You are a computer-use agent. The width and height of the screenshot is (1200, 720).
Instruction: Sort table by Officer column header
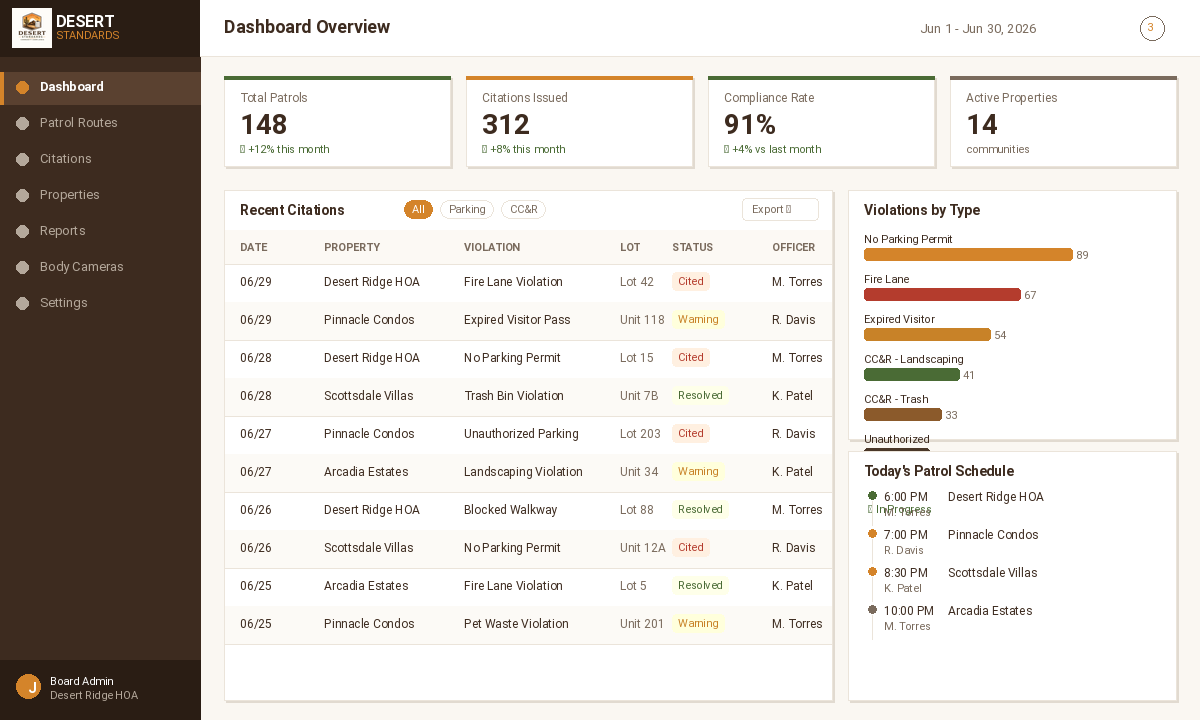click(794, 248)
